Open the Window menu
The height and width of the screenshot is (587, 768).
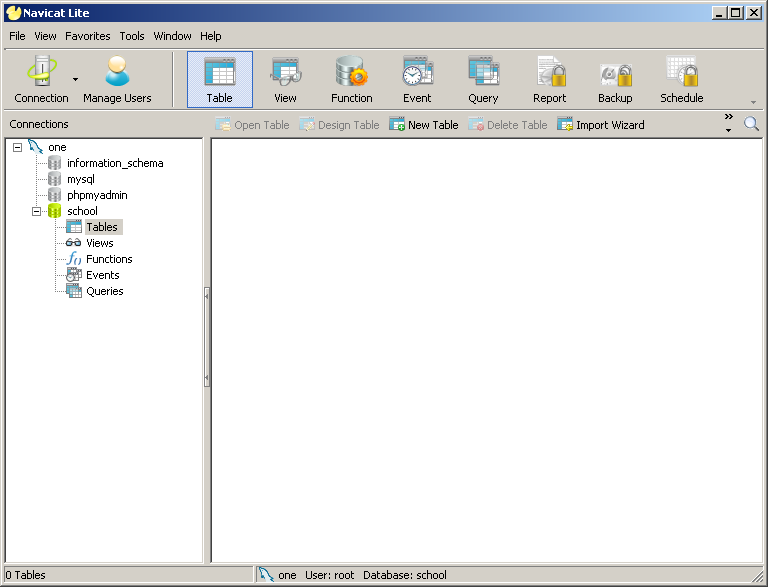pos(172,36)
